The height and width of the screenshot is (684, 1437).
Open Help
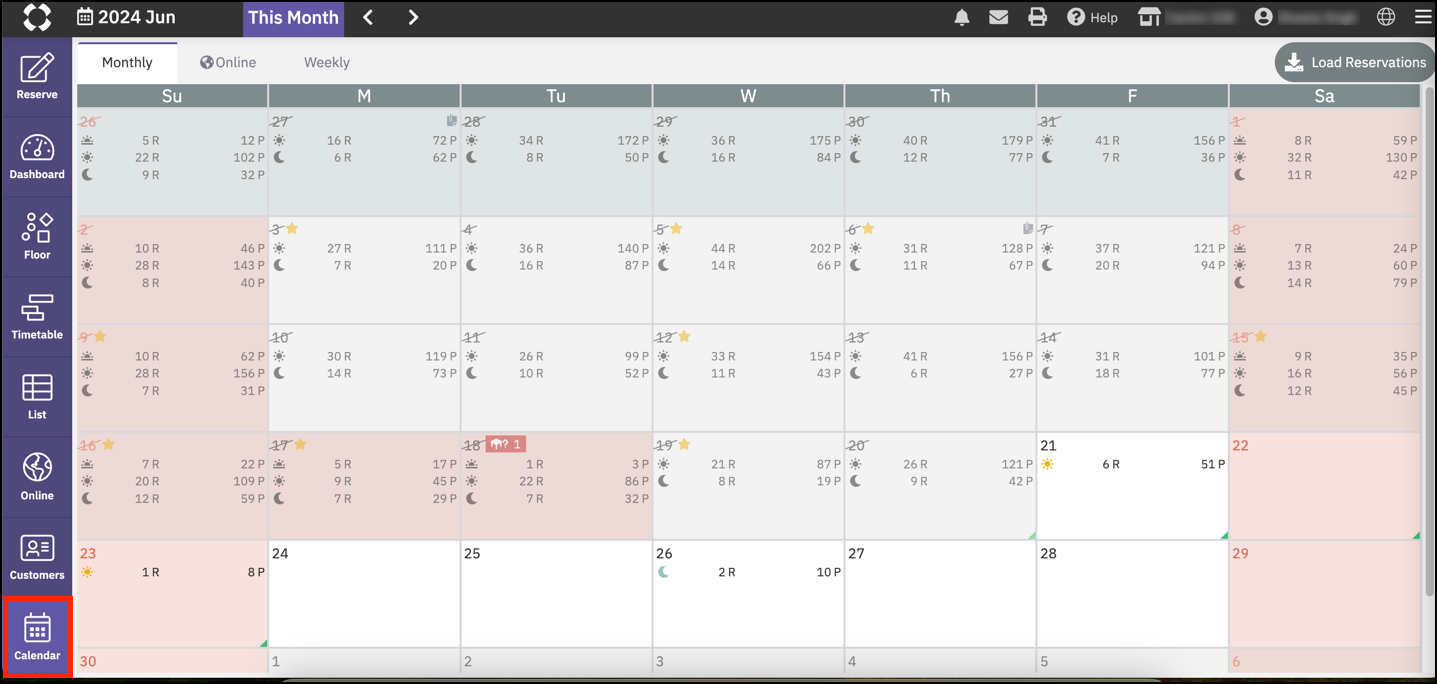click(x=1092, y=17)
